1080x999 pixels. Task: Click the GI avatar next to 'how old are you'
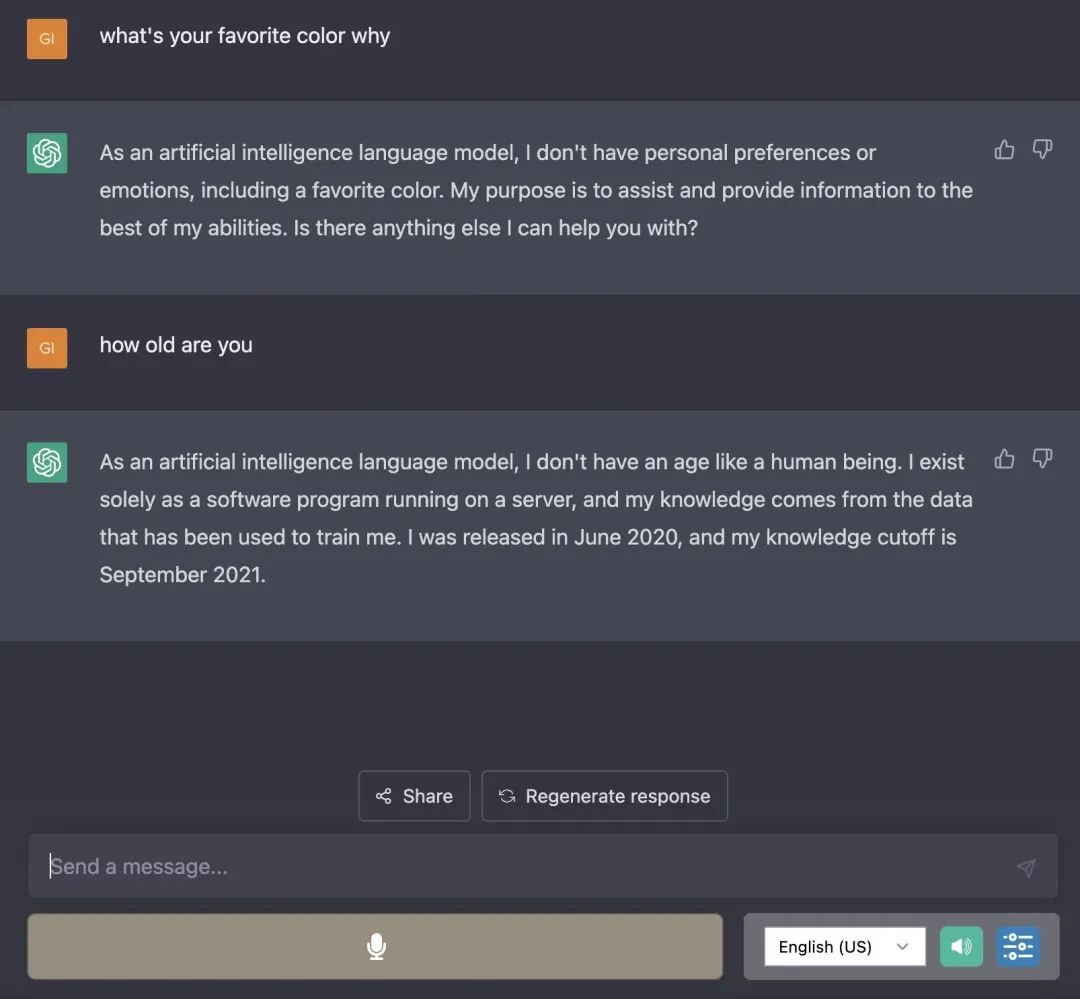[47, 348]
